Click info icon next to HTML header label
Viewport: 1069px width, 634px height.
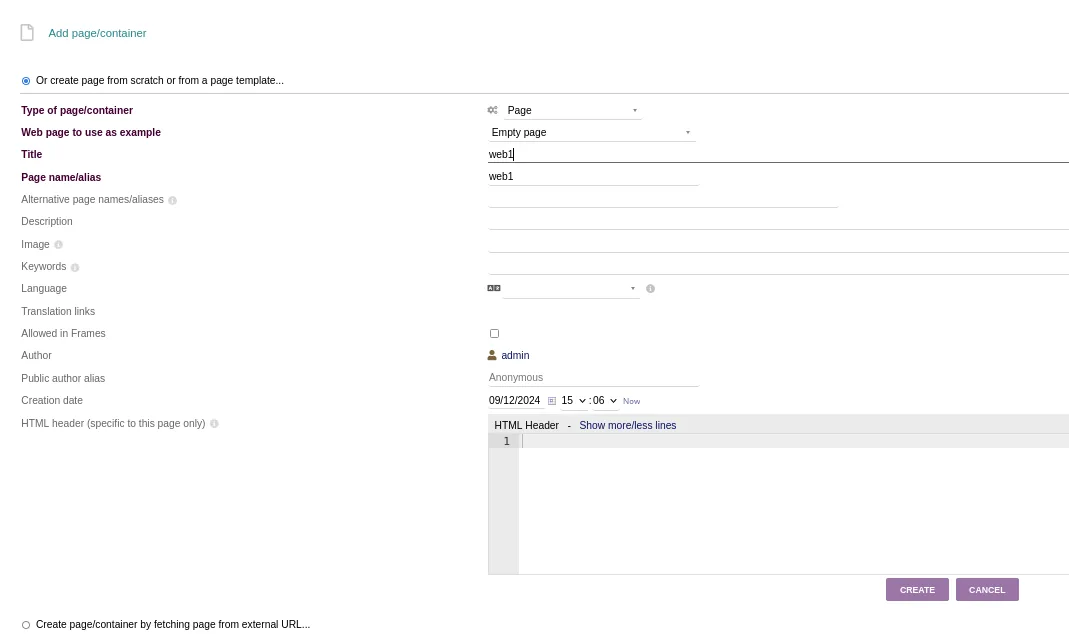click(214, 424)
